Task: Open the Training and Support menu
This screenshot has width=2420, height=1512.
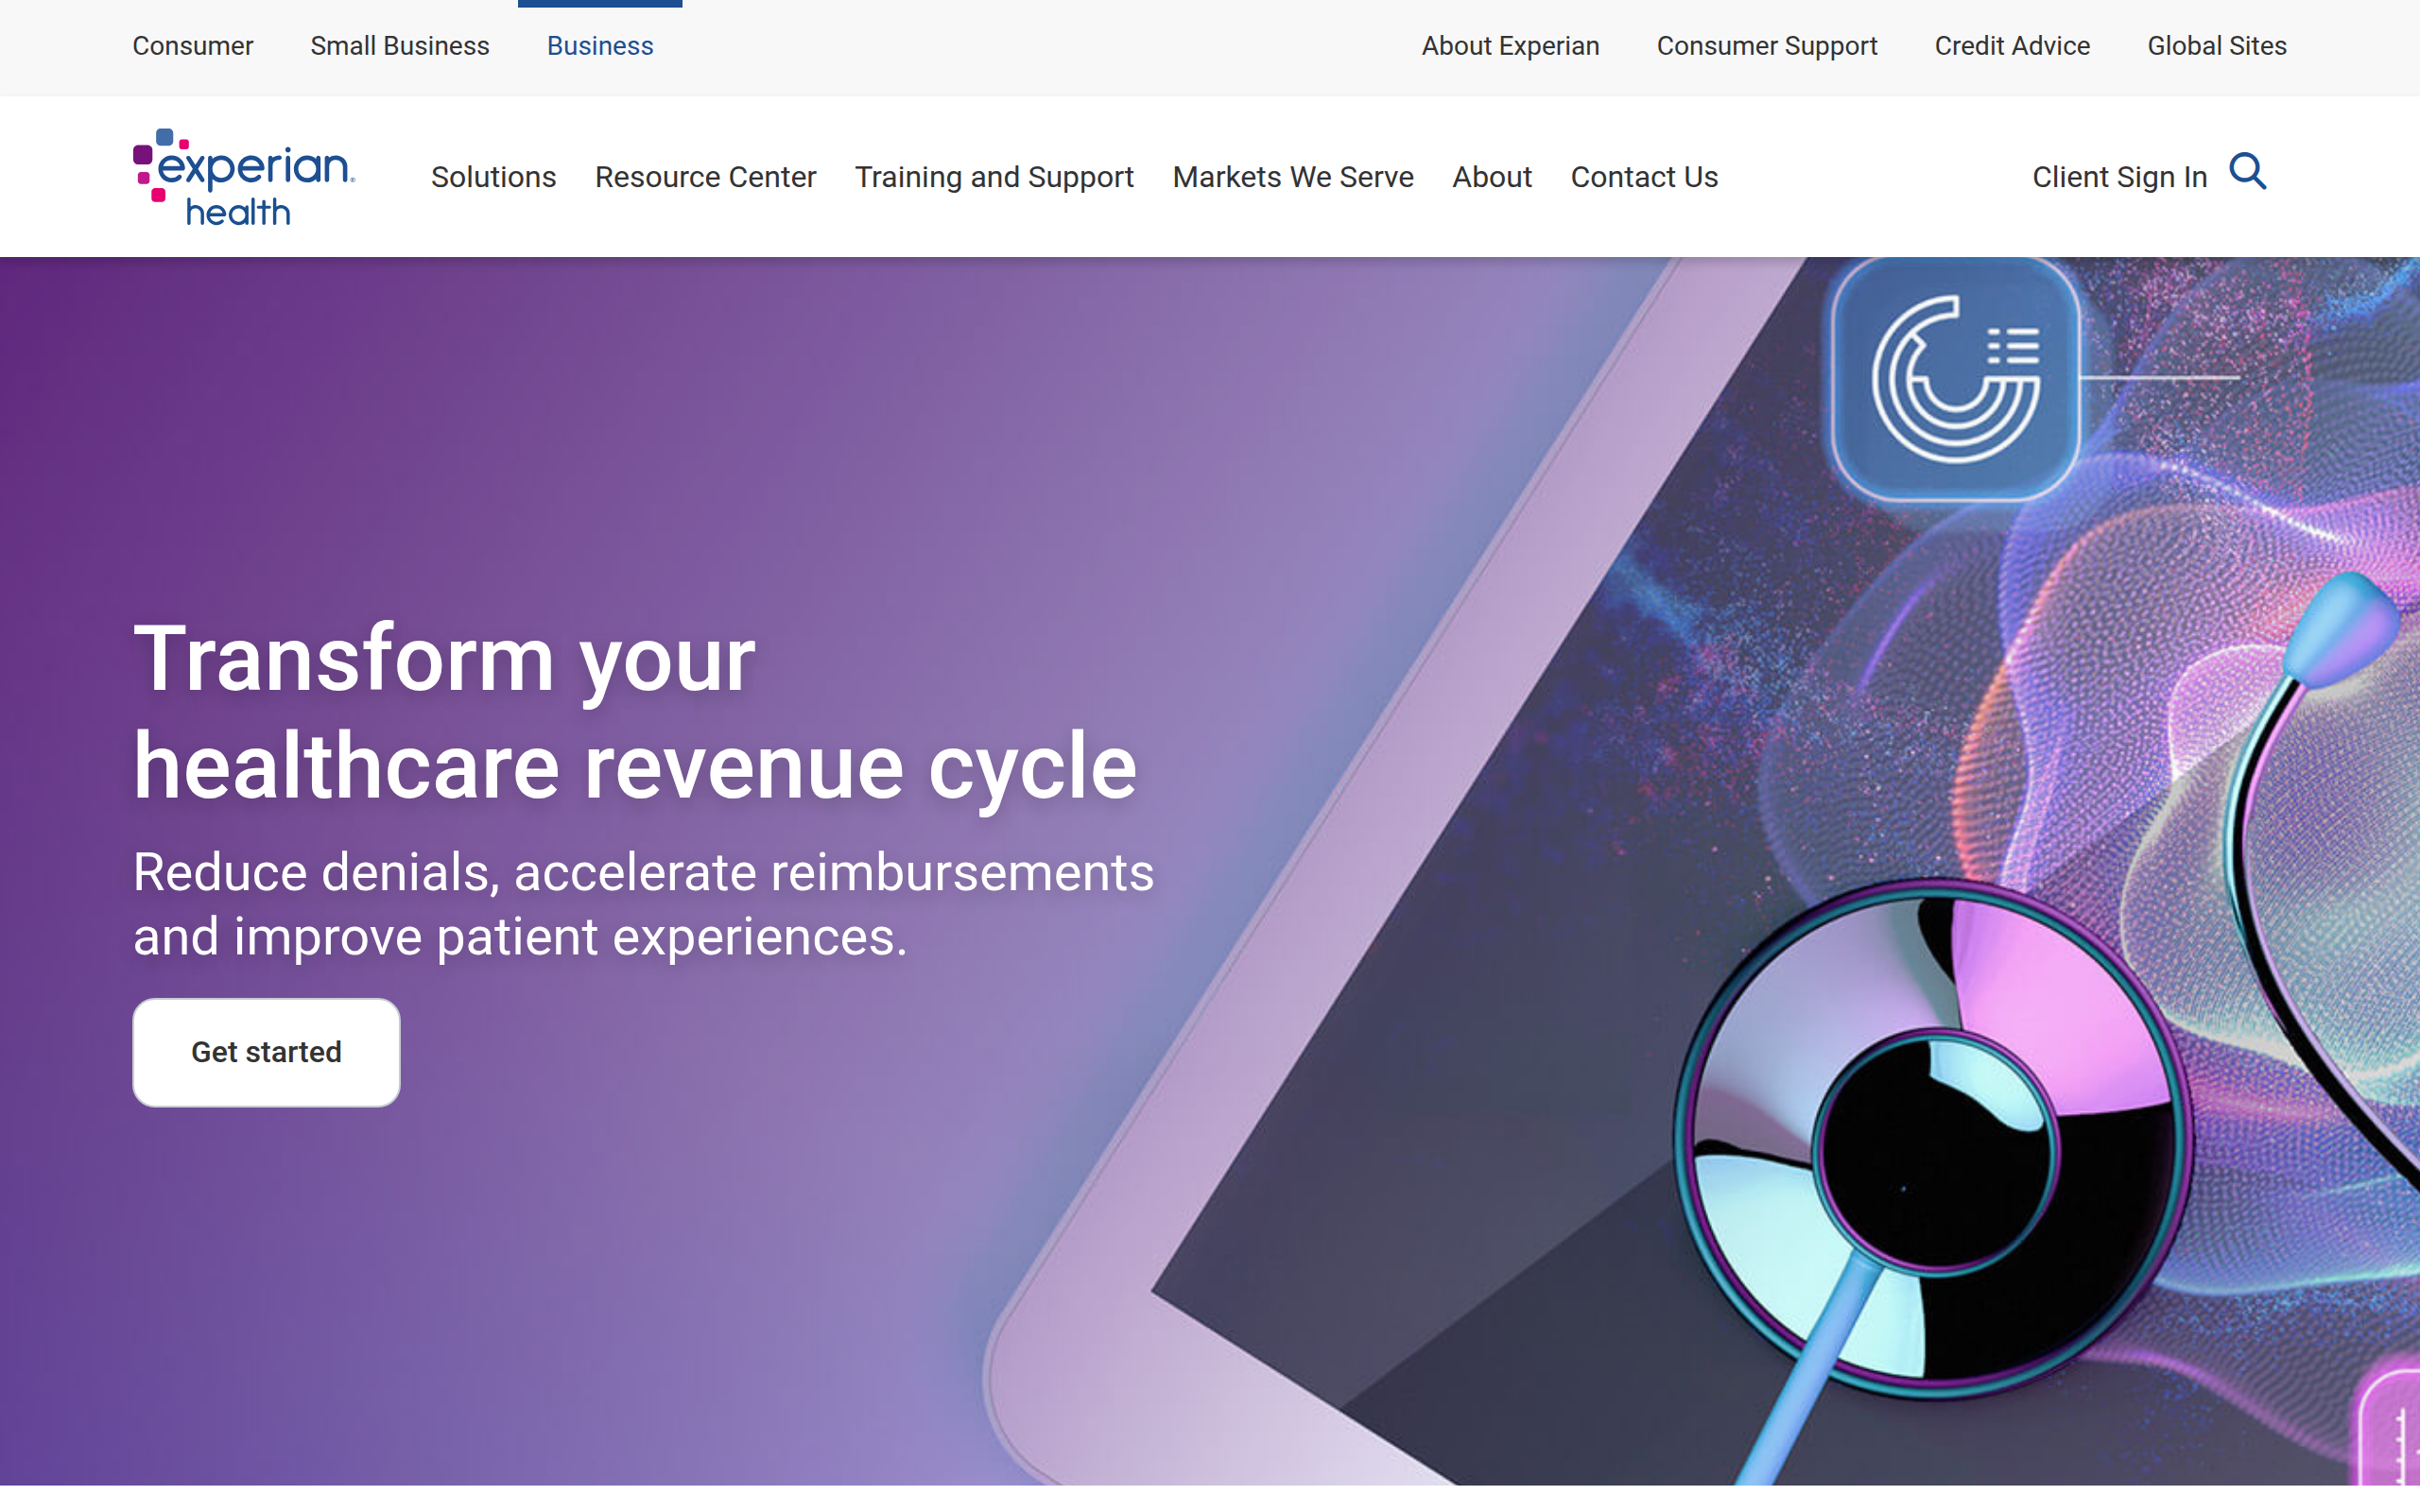Action: pos(994,177)
